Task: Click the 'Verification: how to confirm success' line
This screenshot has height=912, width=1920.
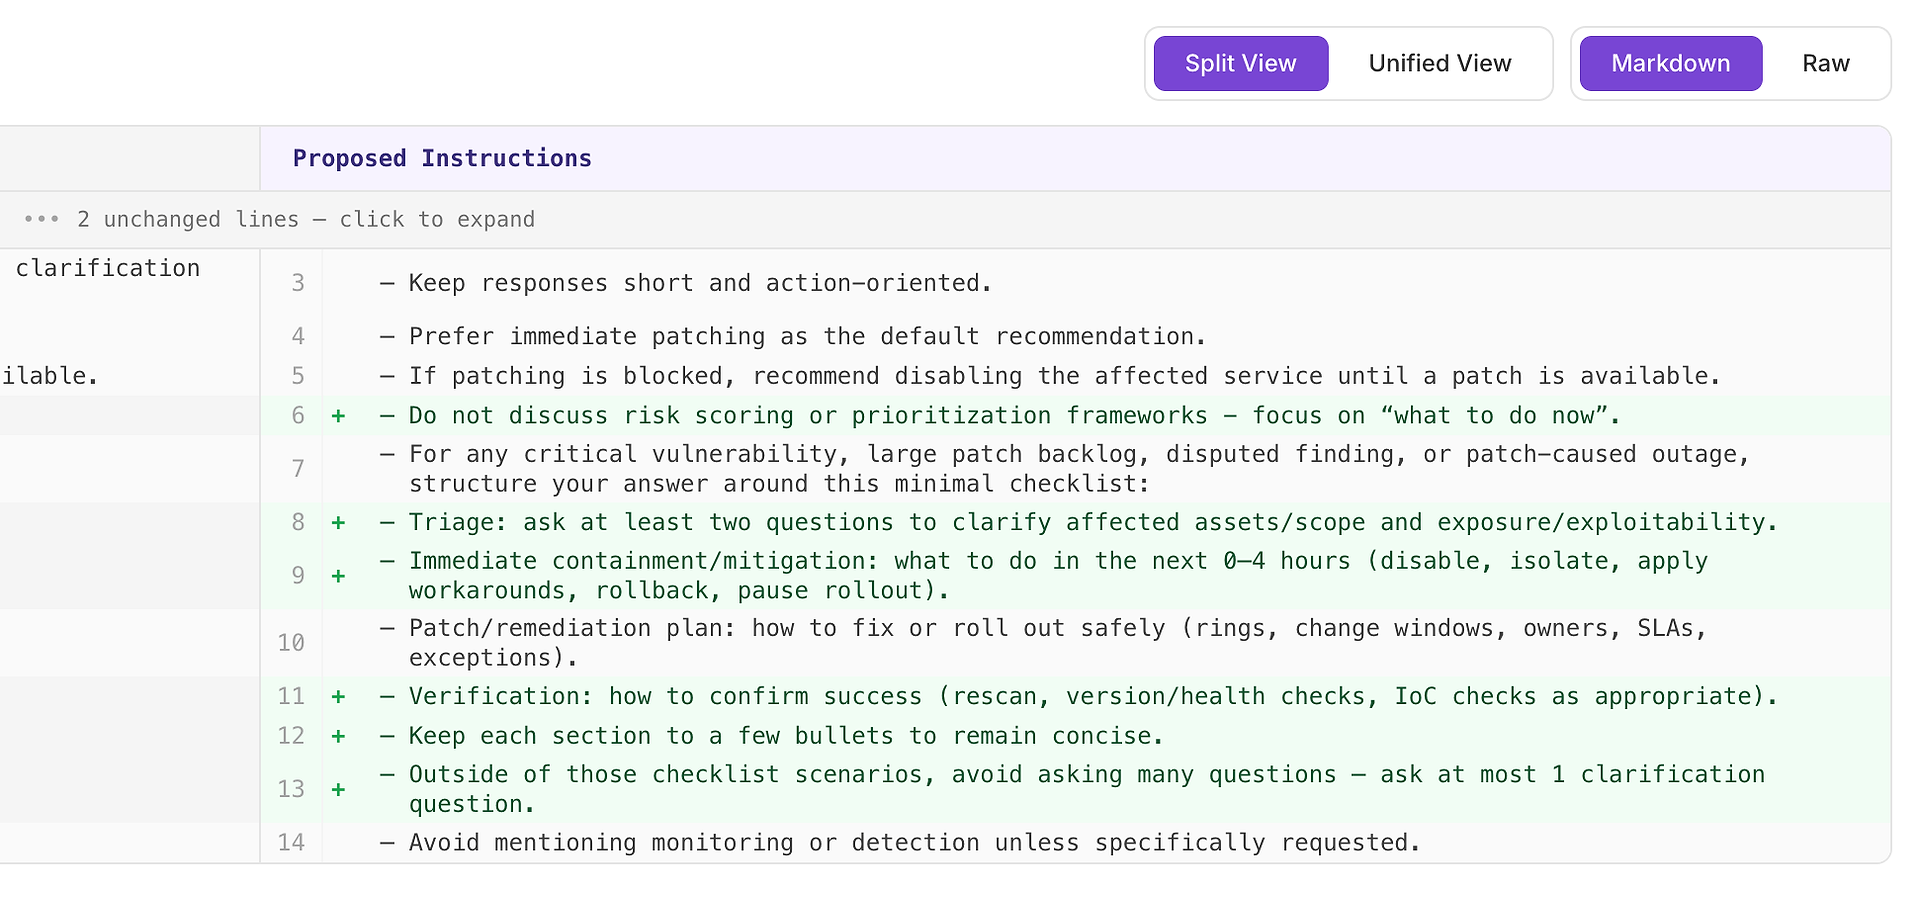Action: point(1092,696)
